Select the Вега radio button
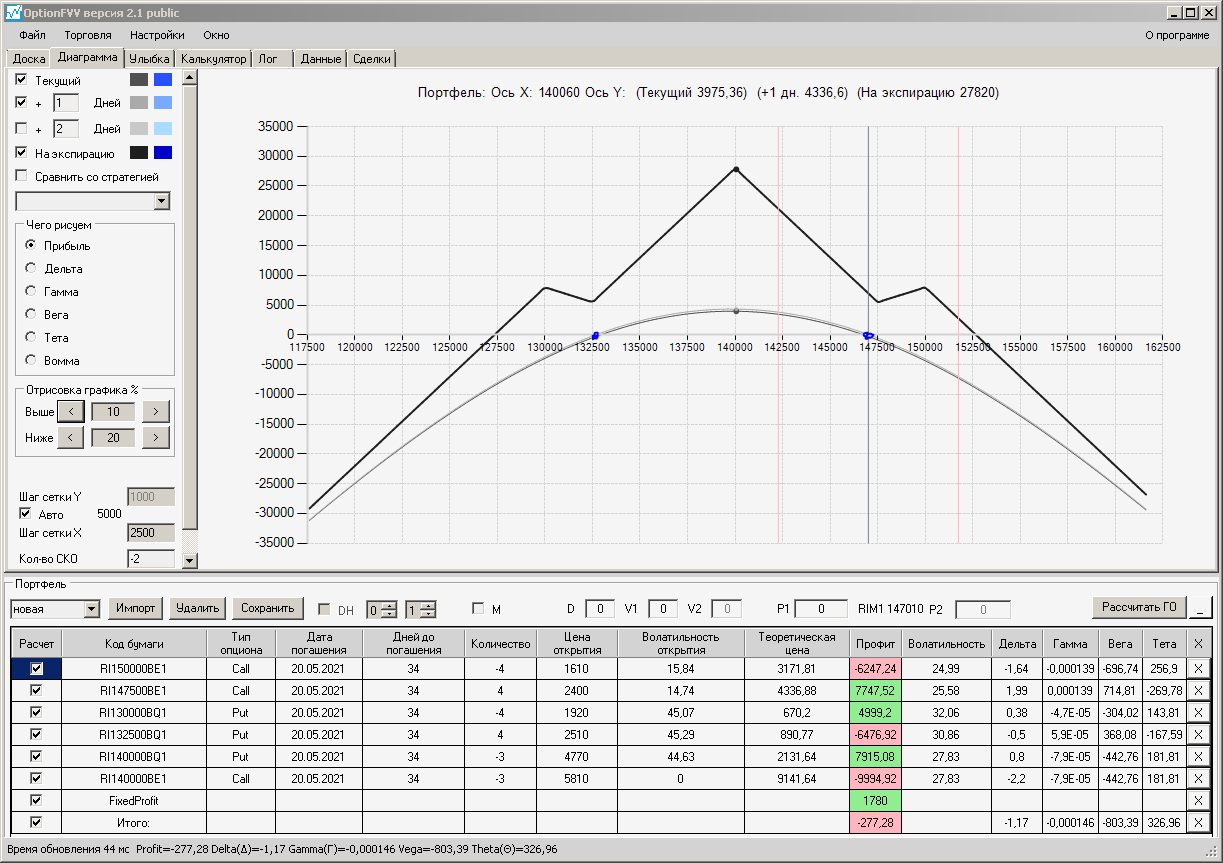The width and height of the screenshot is (1223, 863). pos(31,315)
